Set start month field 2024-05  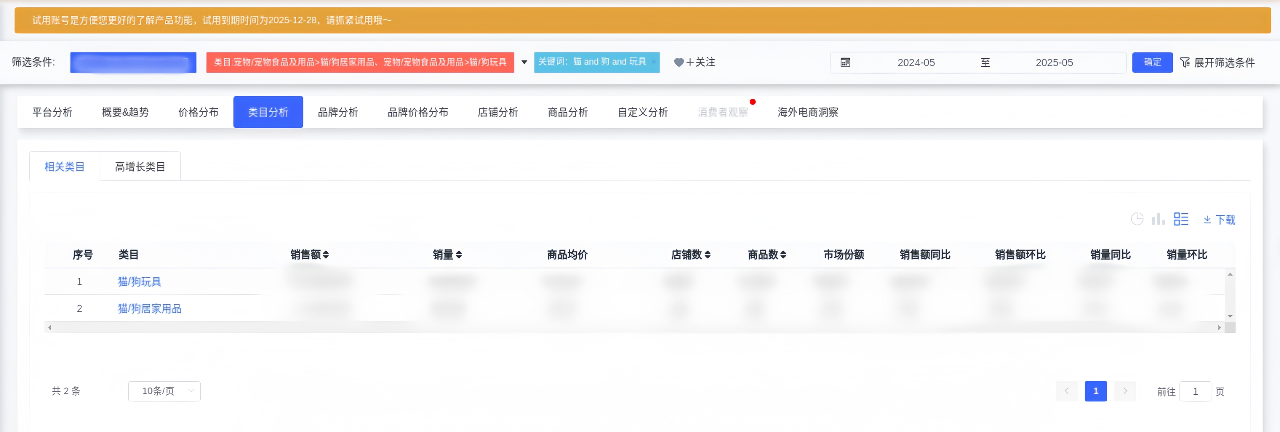[916, 62]
